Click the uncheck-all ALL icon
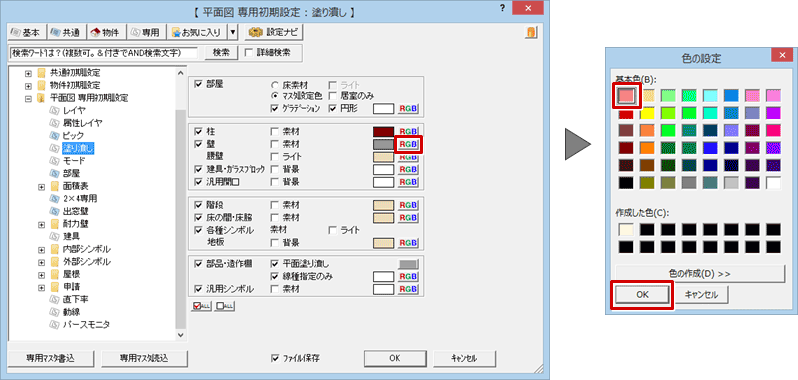Screen dimensions: 798x380 (225, 306)
